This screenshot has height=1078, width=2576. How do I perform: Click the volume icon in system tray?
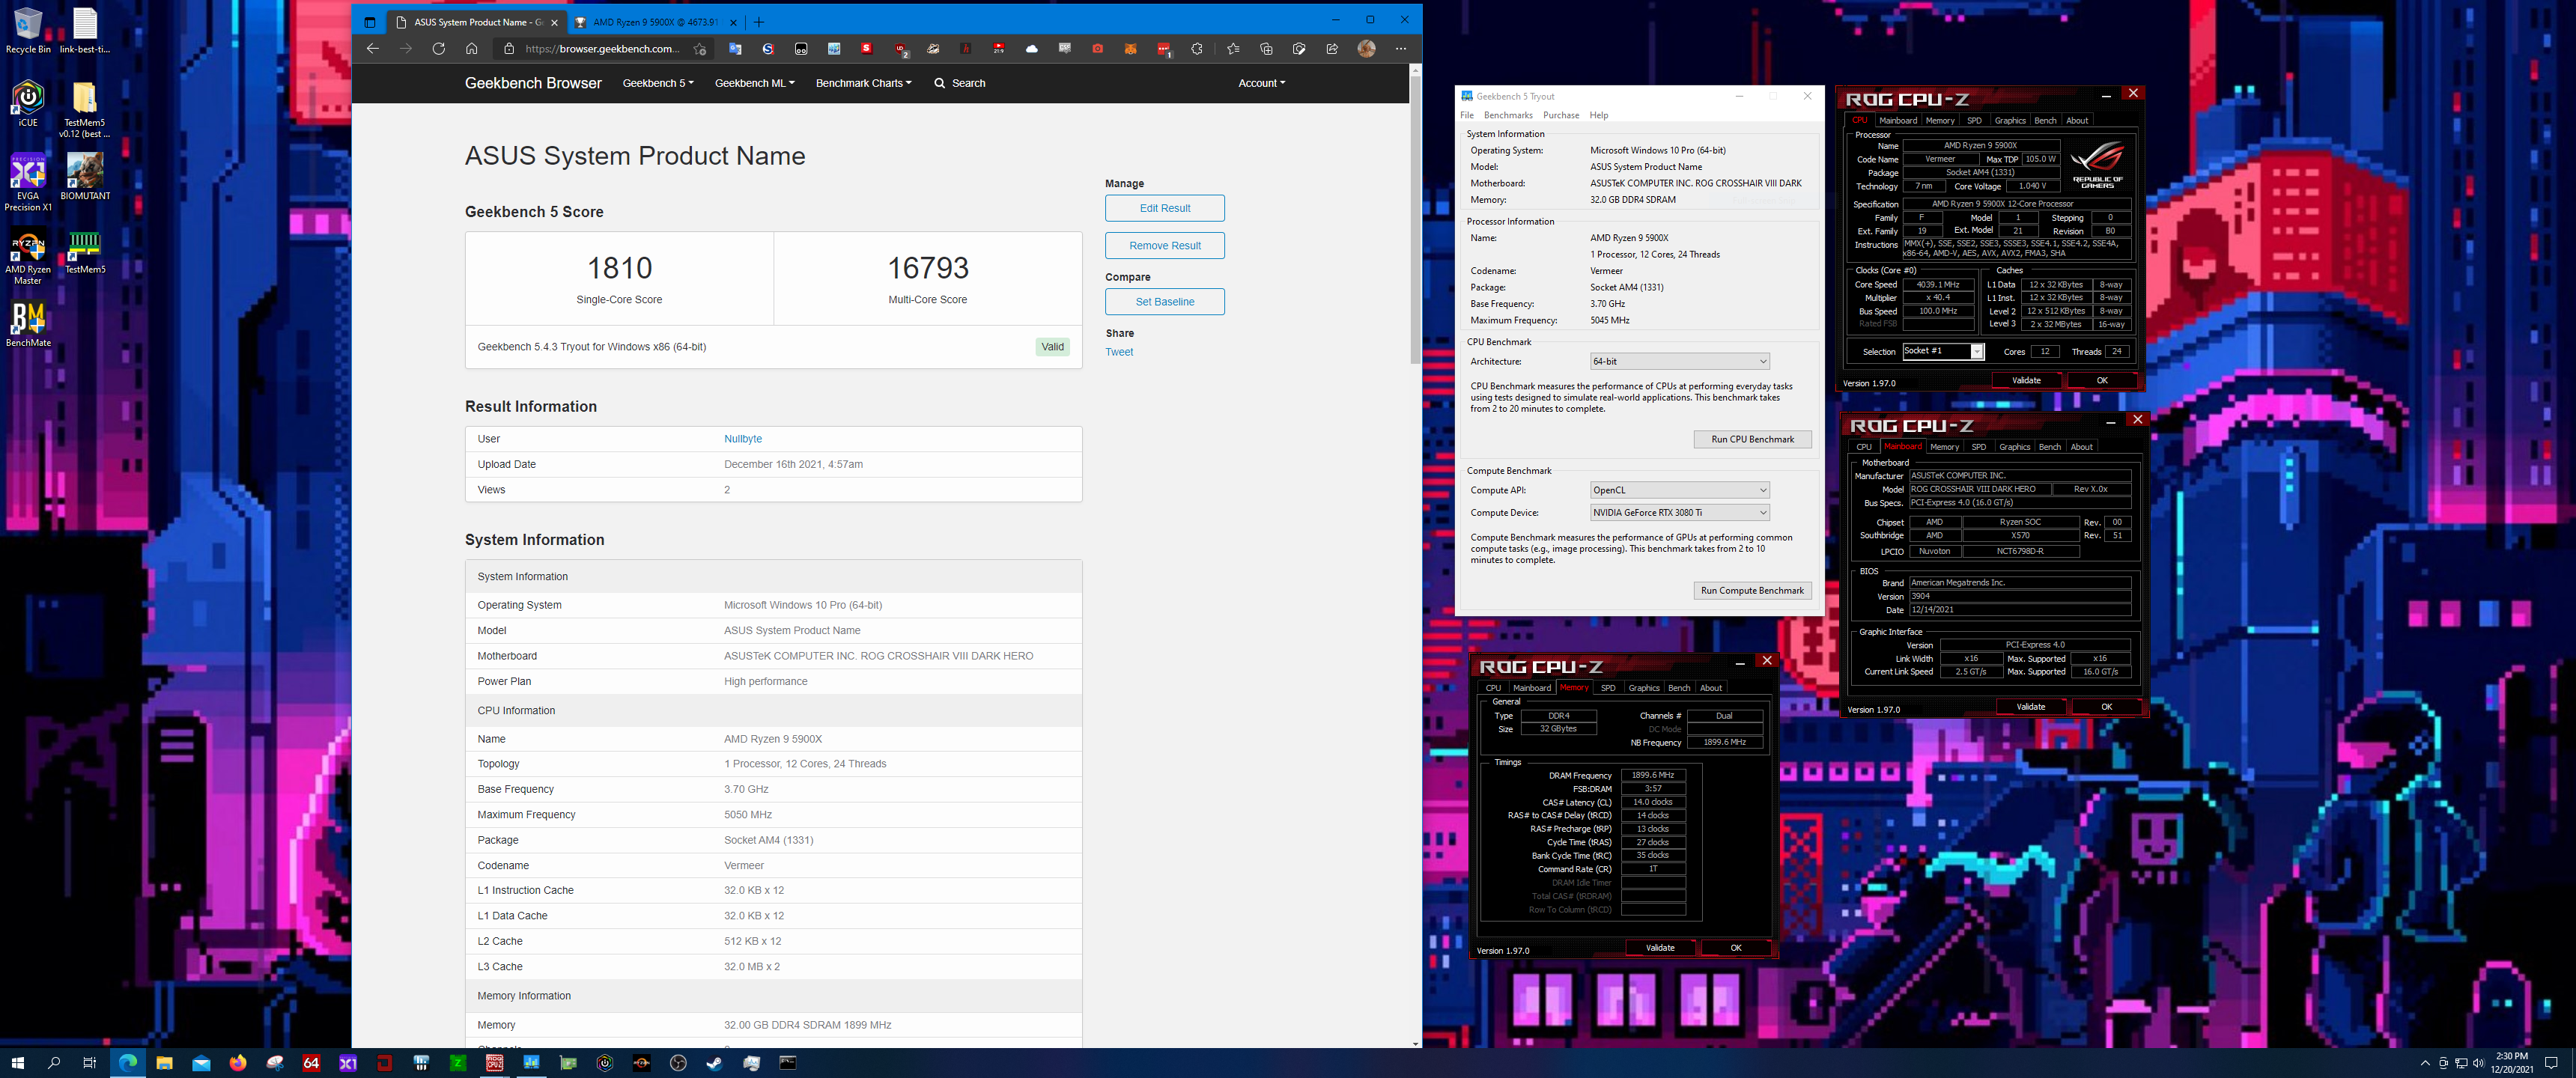tap(2478, 1063)
